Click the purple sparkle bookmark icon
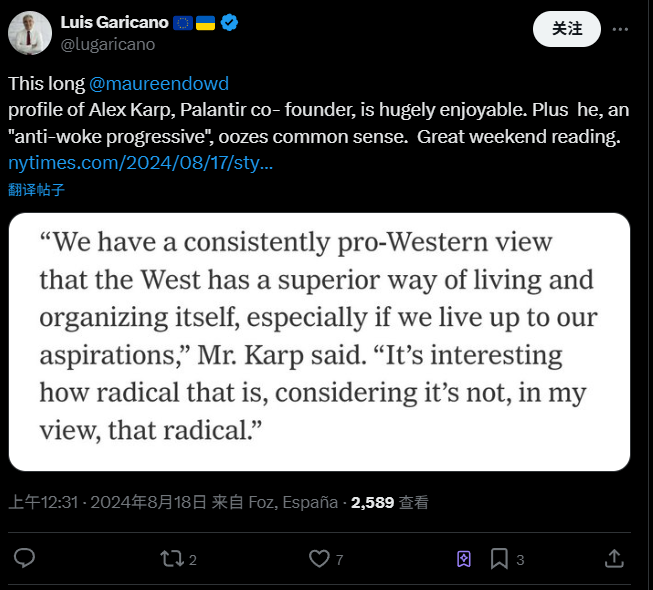 click(464, 558)
